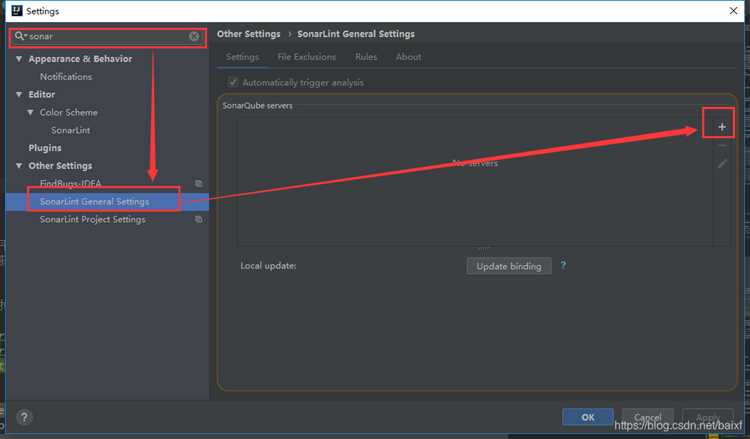
Task: Select SonarLint under Color Scheme
Action: click(71, 130)
